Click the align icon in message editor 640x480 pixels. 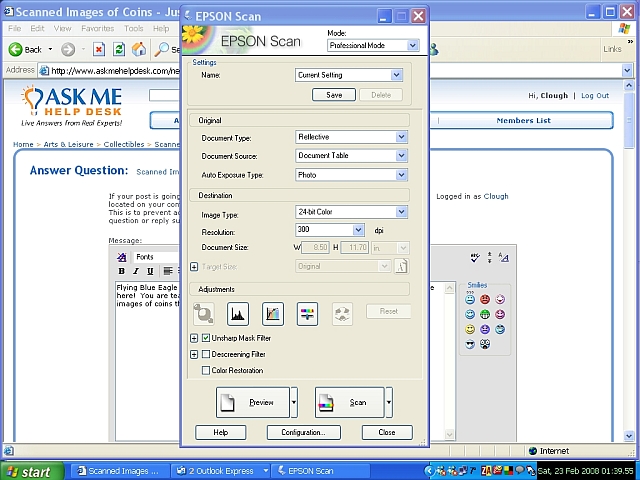[x=168, y=271]
